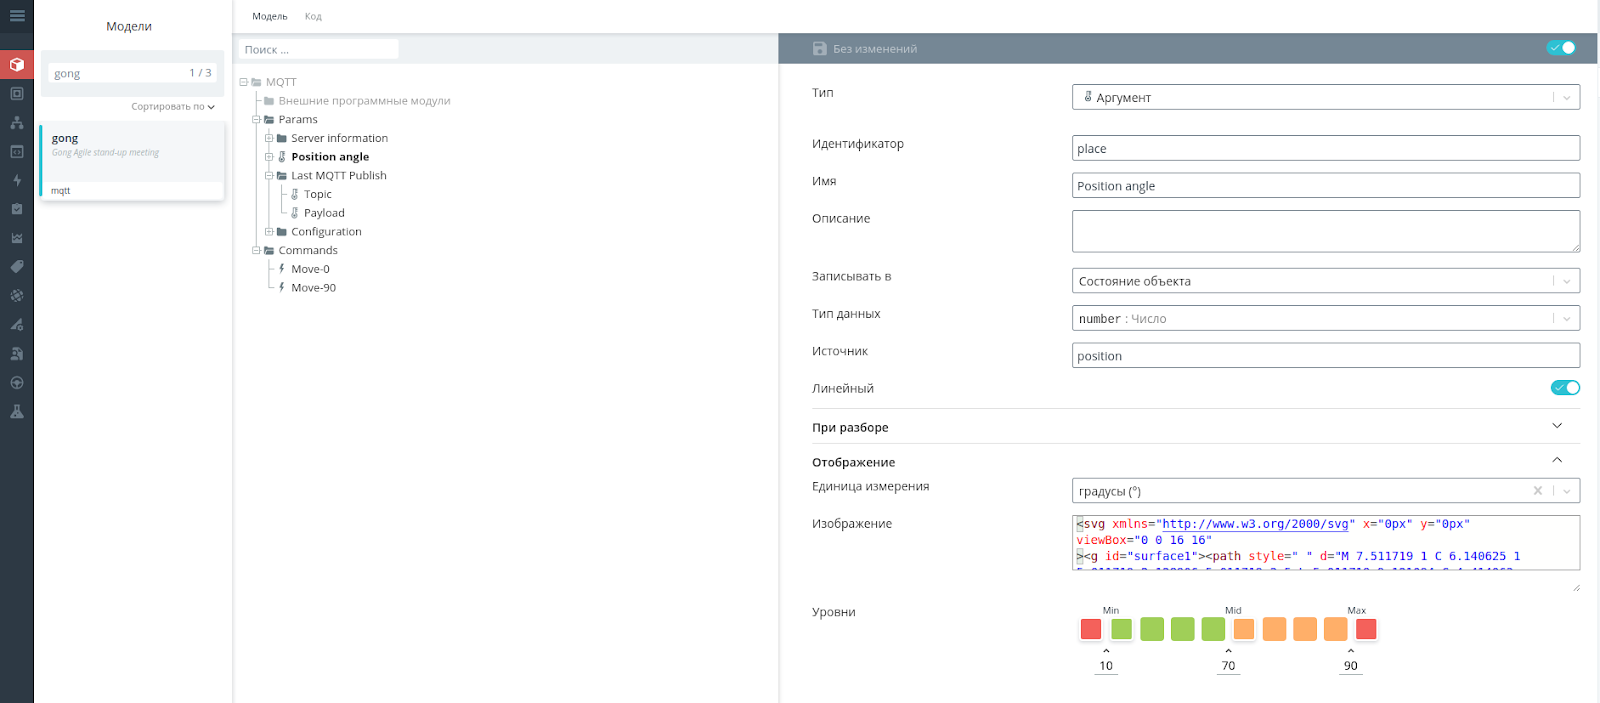Disable the Линейный toggle switch

pyautogui.click(x=1565, y=388)
